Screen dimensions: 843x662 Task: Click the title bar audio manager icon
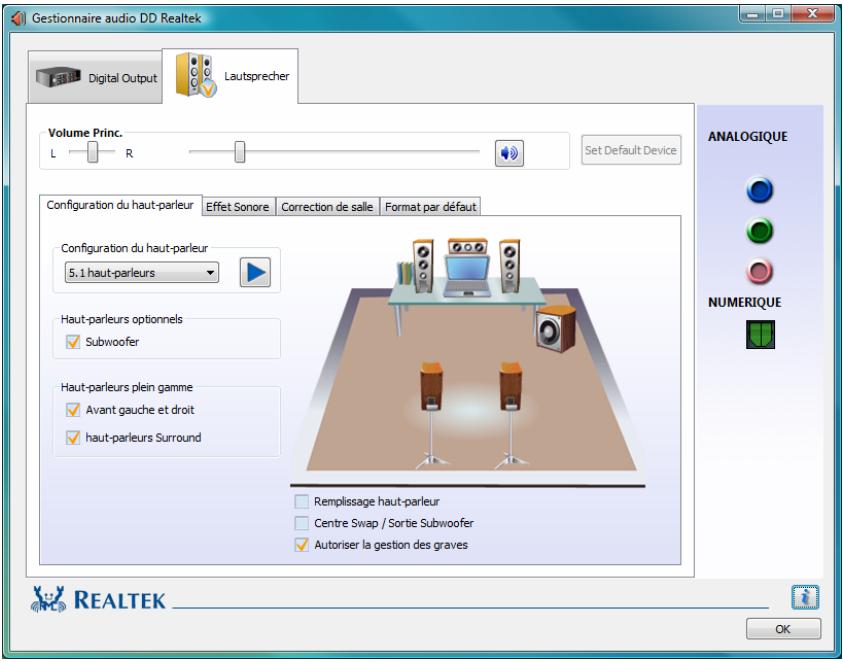coord(18,18)
